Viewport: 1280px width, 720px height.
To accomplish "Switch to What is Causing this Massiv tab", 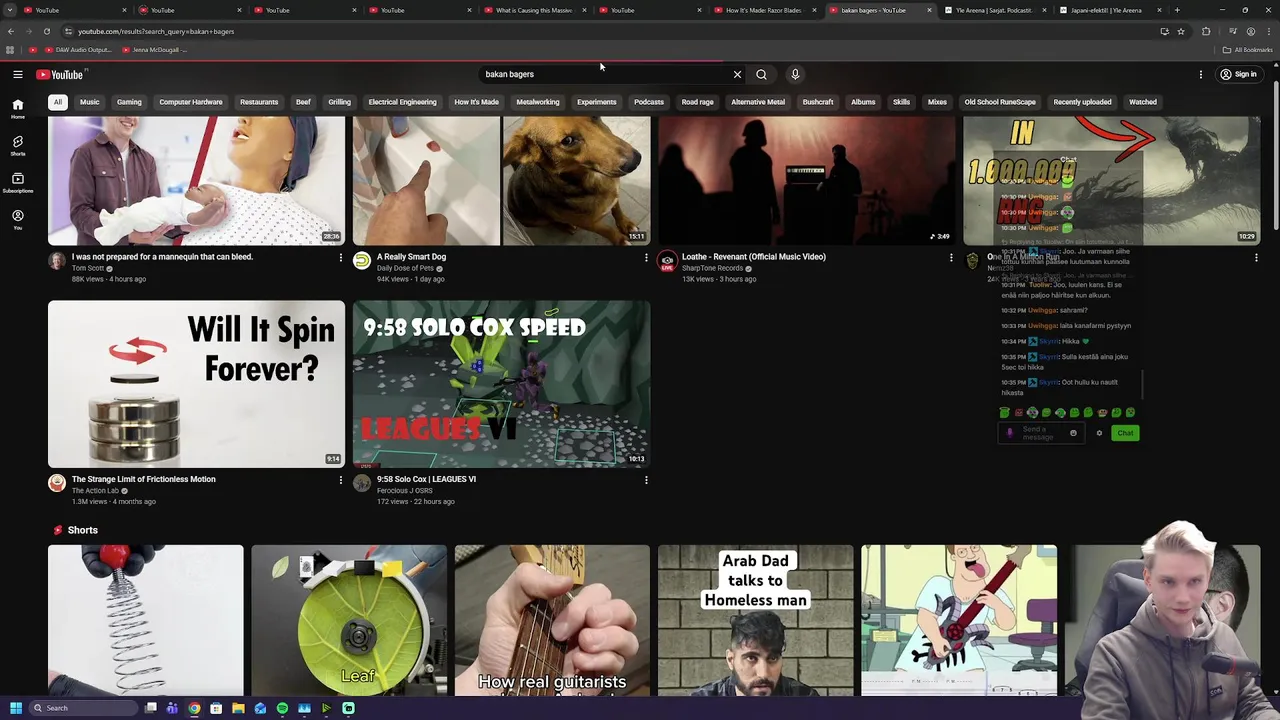I will click(534, 10).
